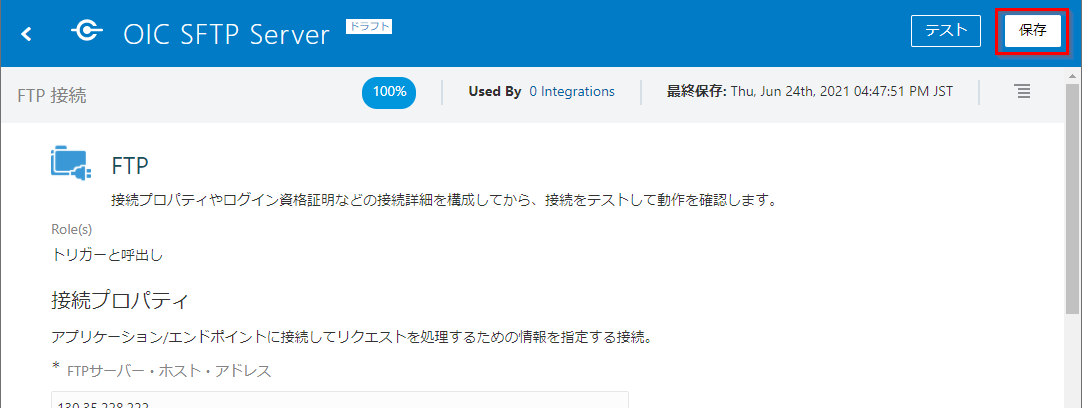This screenshot has height=408, width=1082.
Task: Click the Used By label
Action: 495,91
